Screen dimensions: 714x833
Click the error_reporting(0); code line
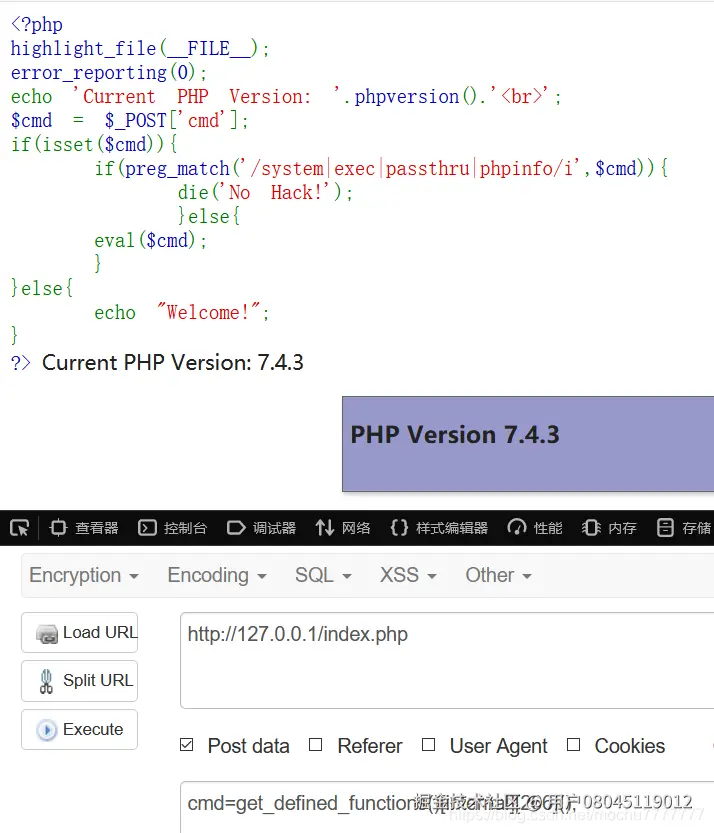pos(109,73)
